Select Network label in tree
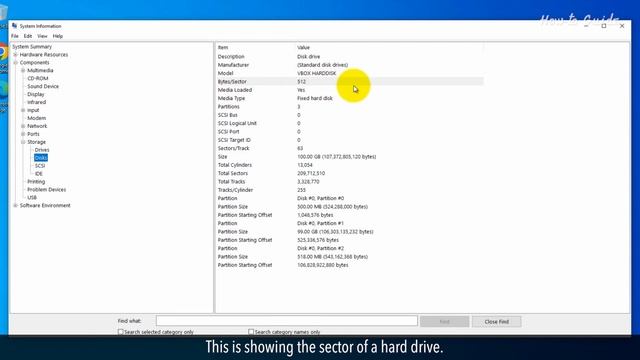640x360 pixels. 37,126
